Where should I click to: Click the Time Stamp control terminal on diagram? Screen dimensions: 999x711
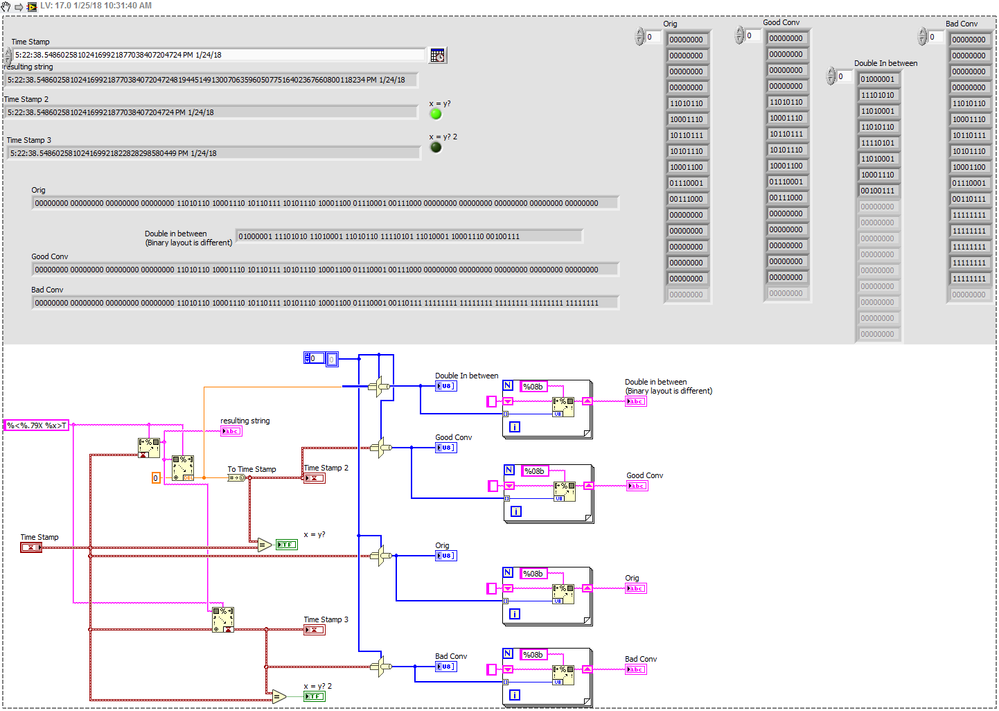coord(31,547)
